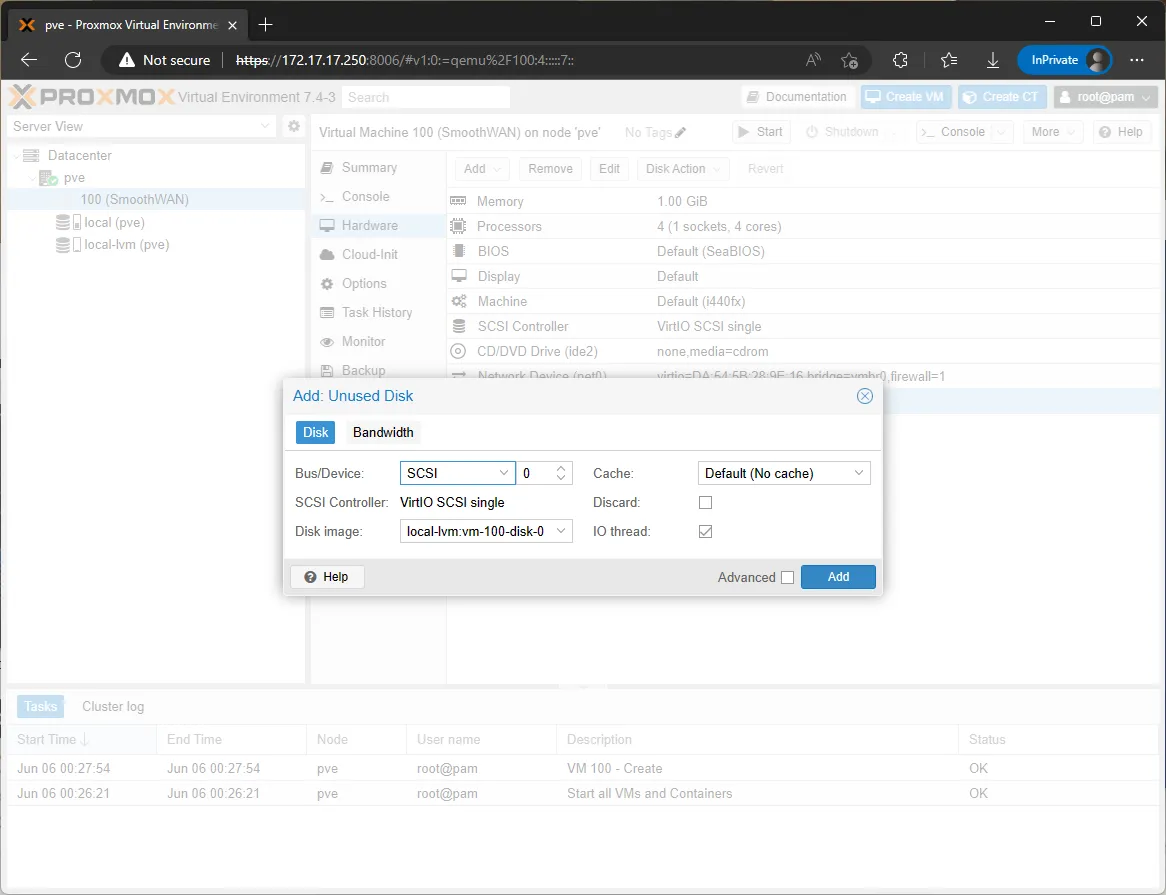Click the Help button in dialog
Screen dimensions: 1166x895
click(x=327, y=577)
